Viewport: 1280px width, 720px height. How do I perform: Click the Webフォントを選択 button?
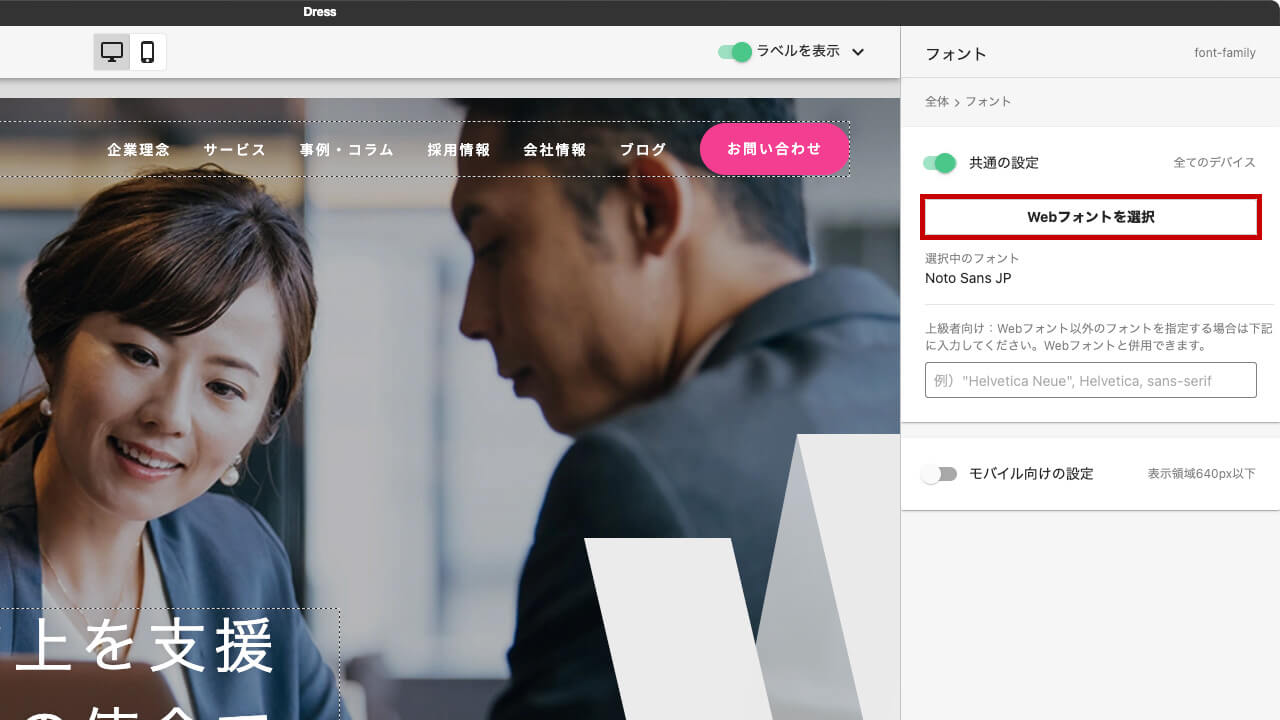(1091, 217)
